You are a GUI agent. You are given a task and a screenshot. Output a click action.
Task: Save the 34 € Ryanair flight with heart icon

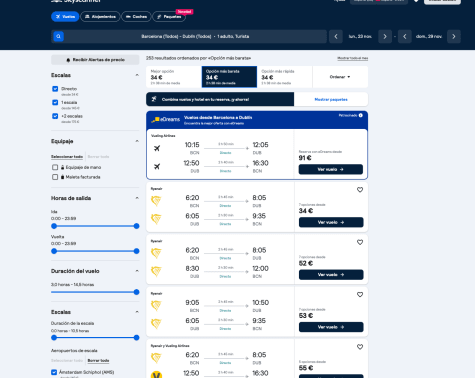coord(360,190)
